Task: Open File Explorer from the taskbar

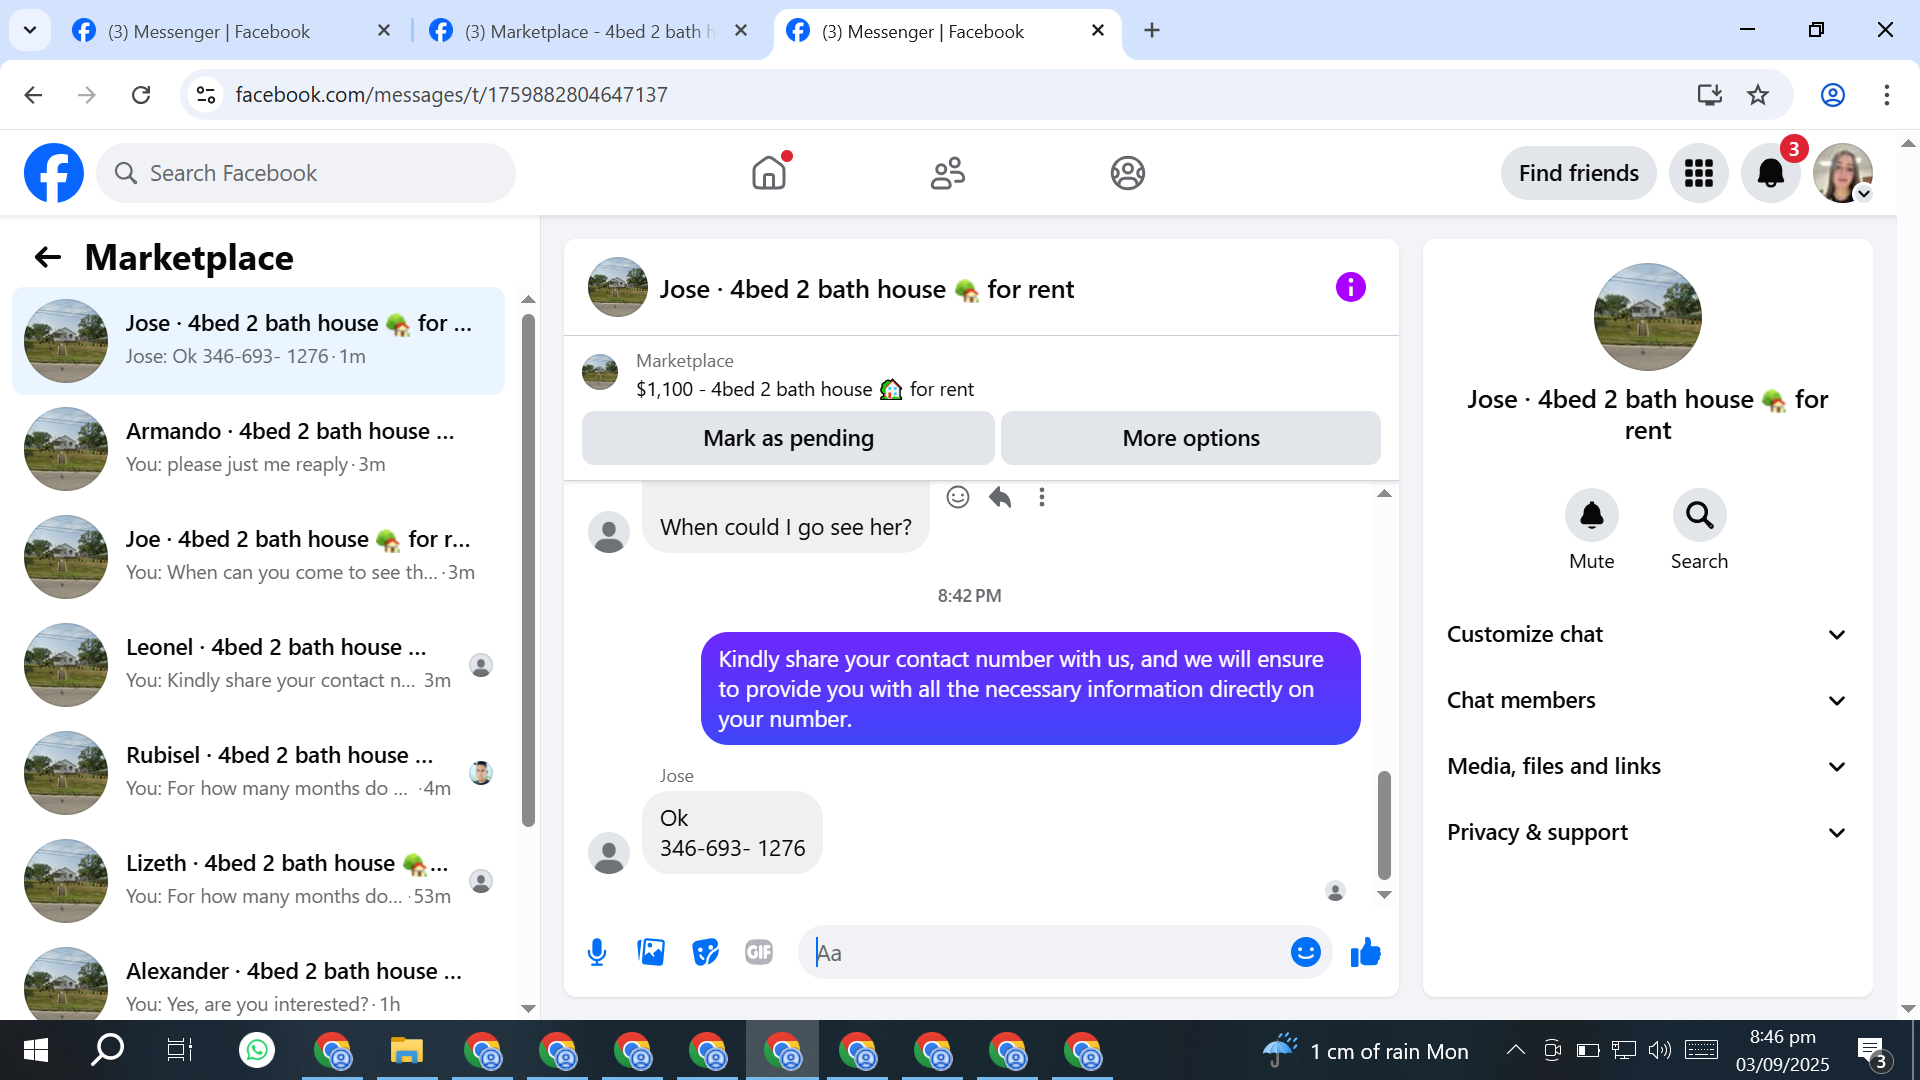Action: tap(407, 1050)
